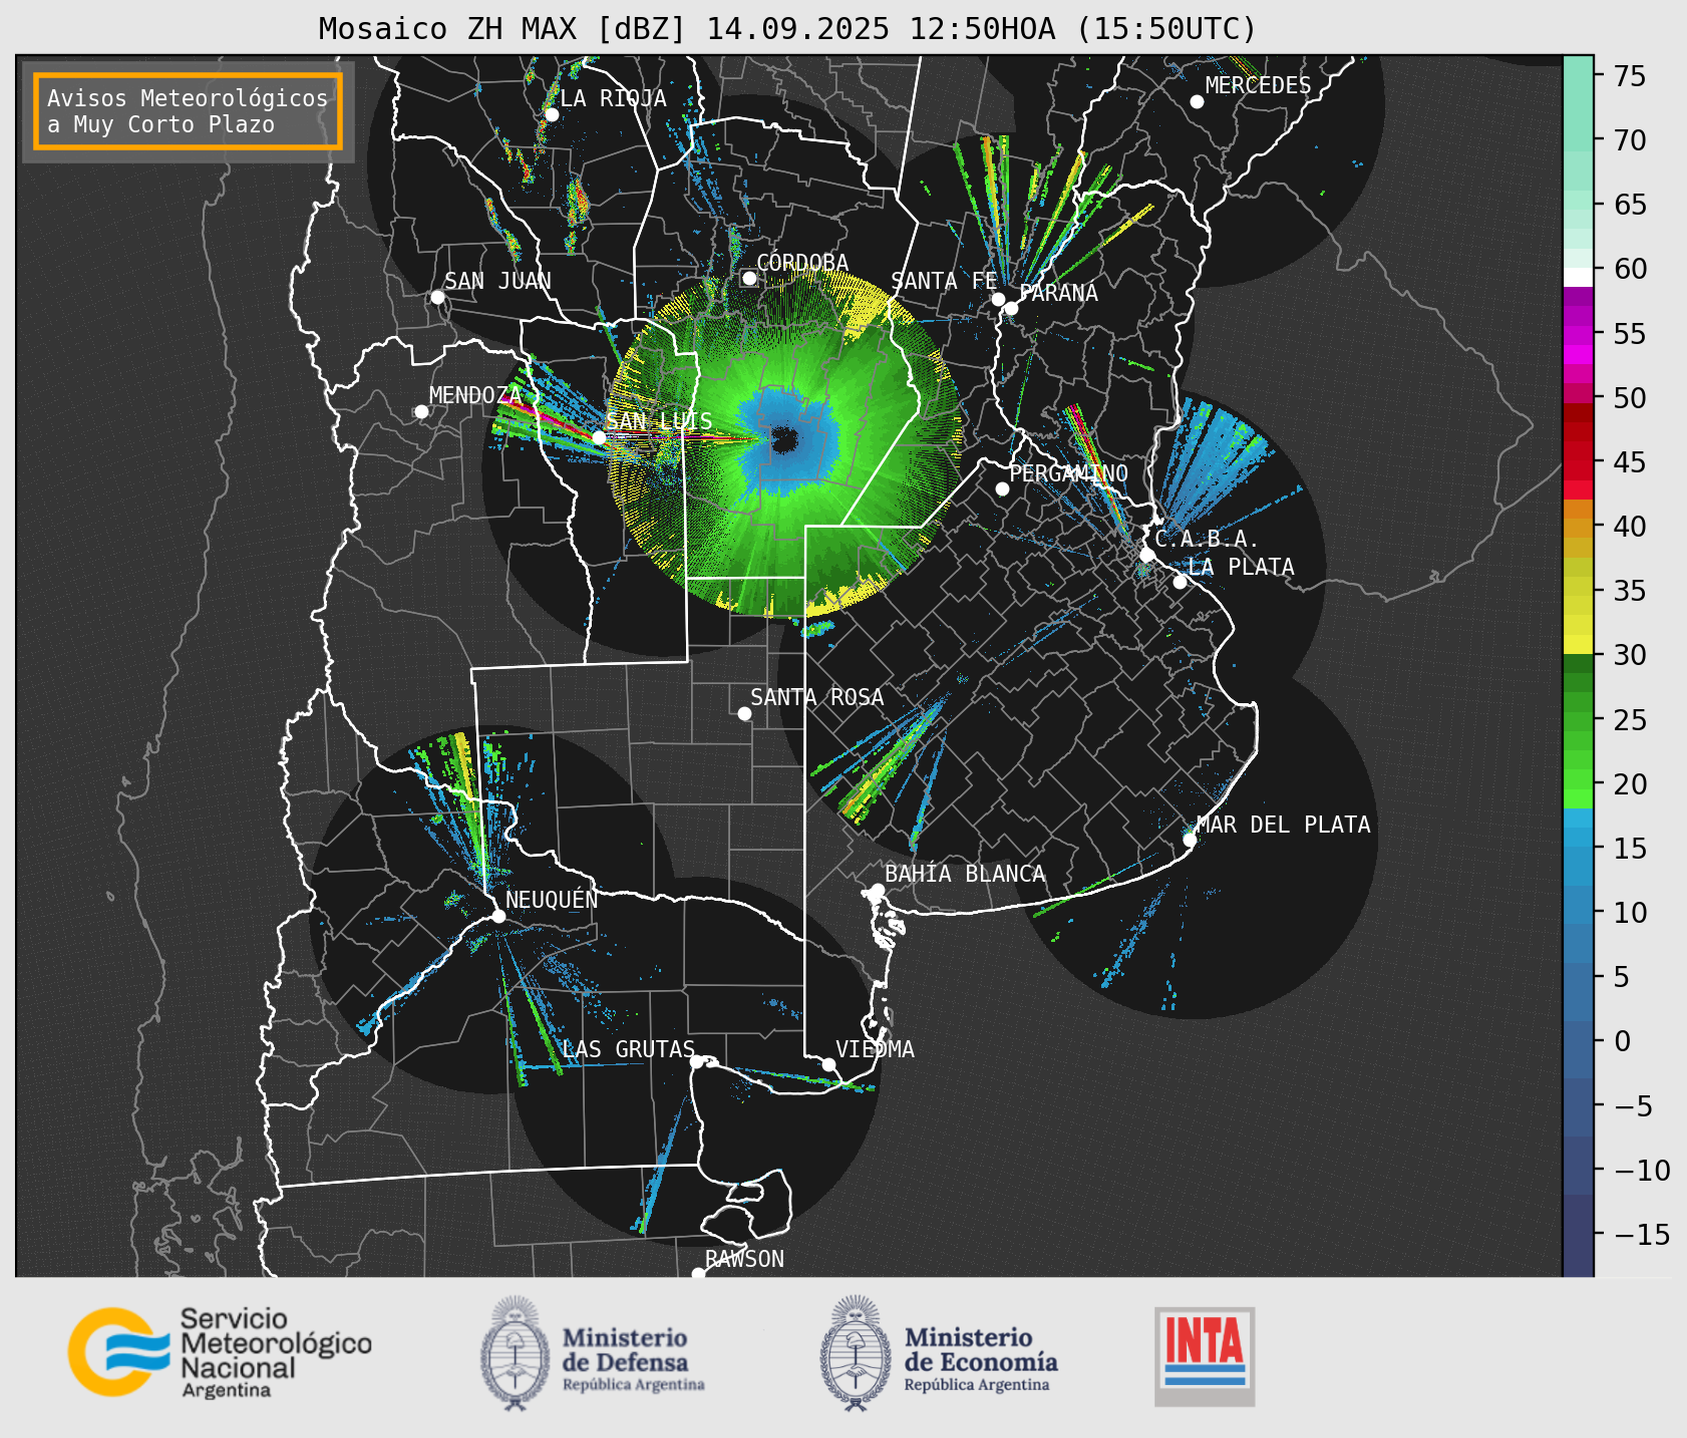1687x1438 pixels.
Task: Select the MENDOZA city marker
Action: pos(421,412)
